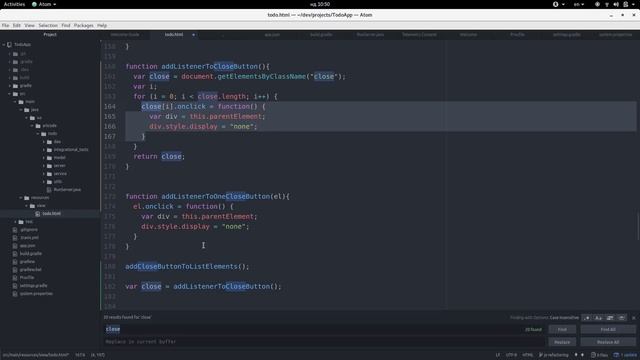Toggle the Use Regex option in find panel

[587, 318]
